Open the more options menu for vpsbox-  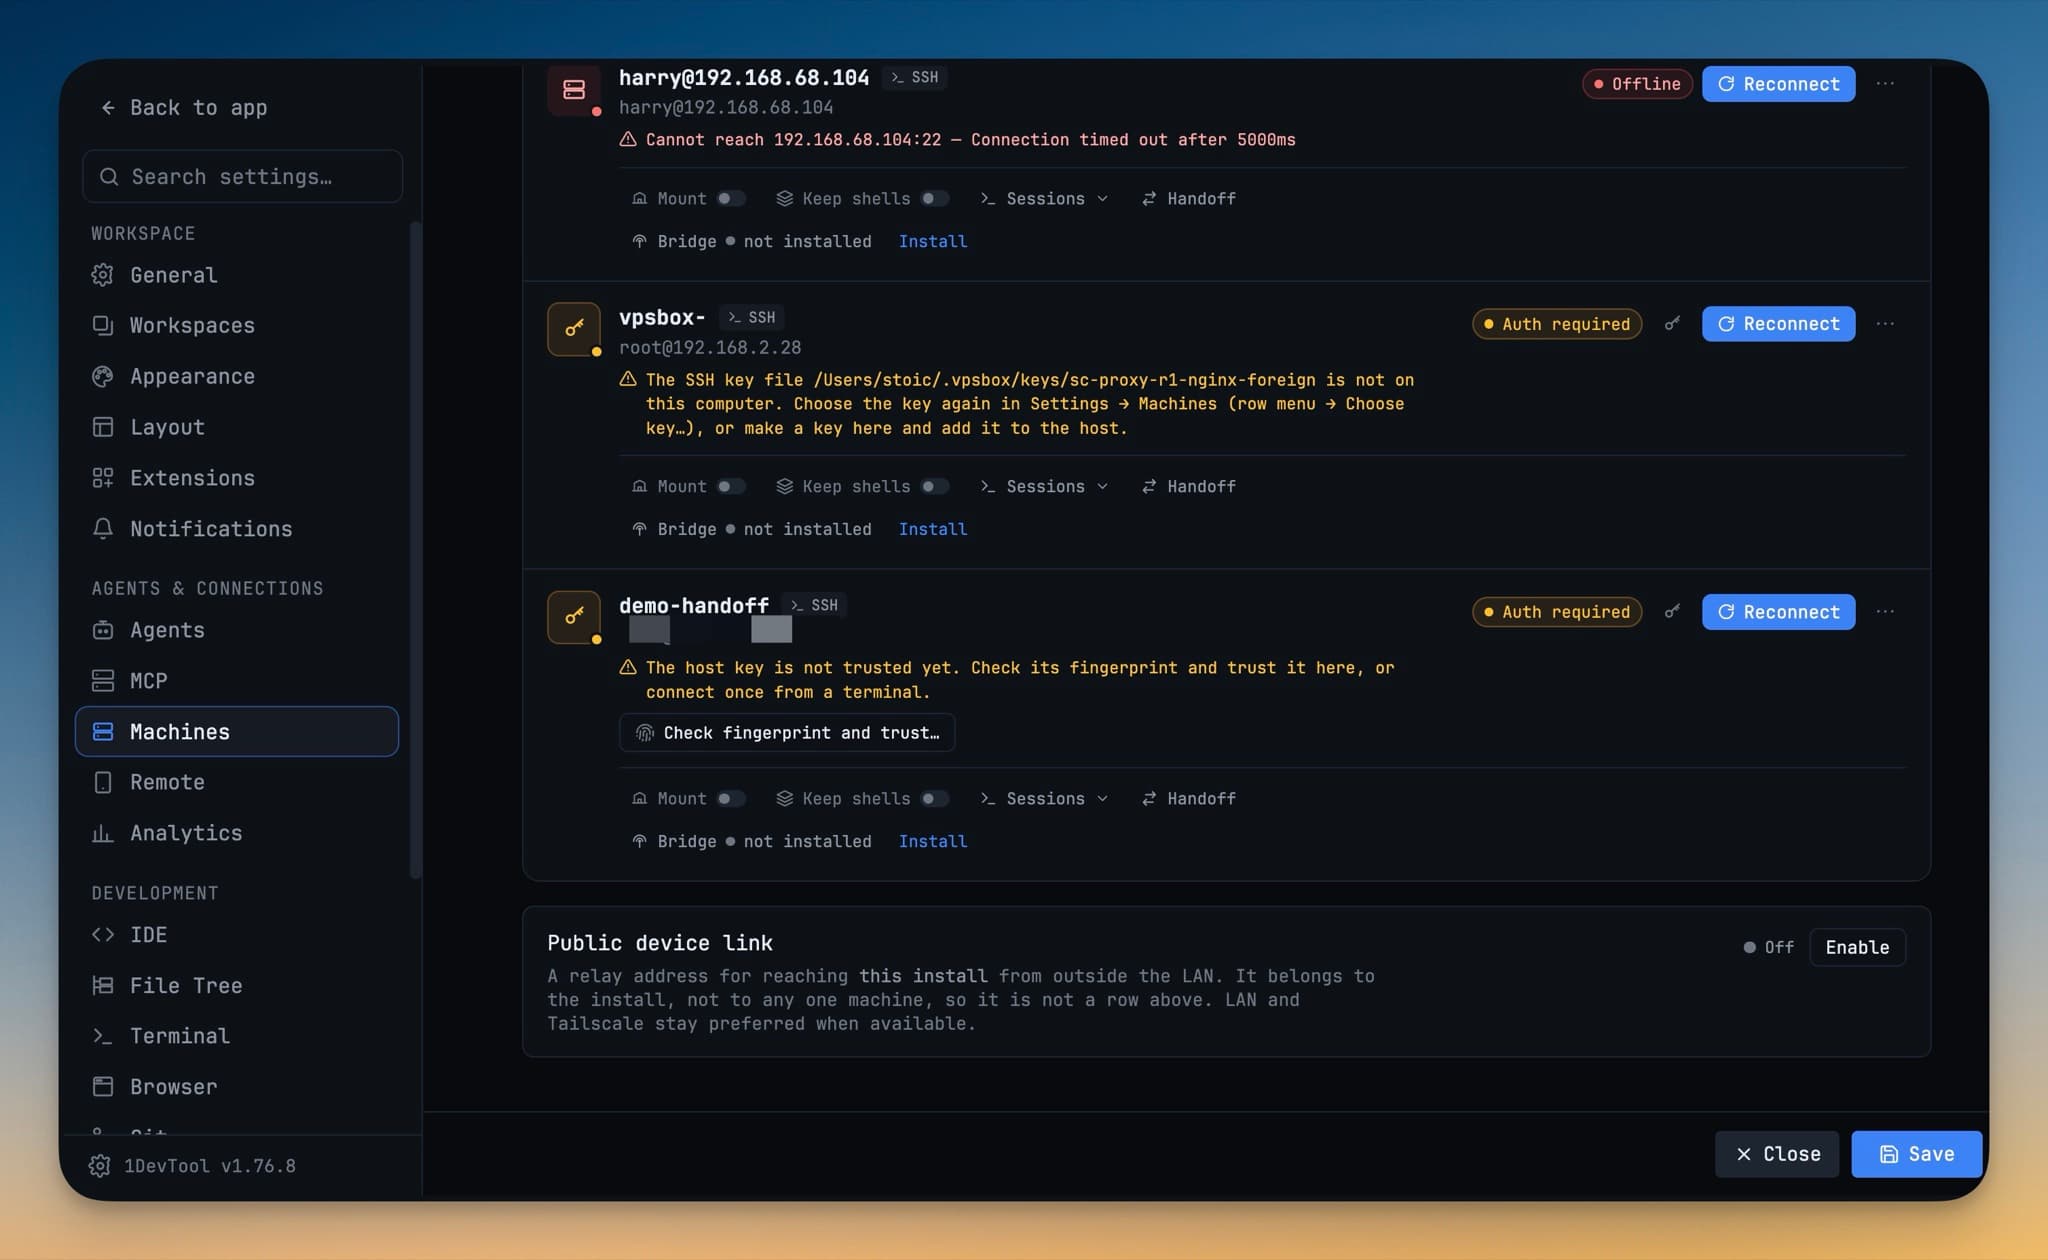point(1885,324)
